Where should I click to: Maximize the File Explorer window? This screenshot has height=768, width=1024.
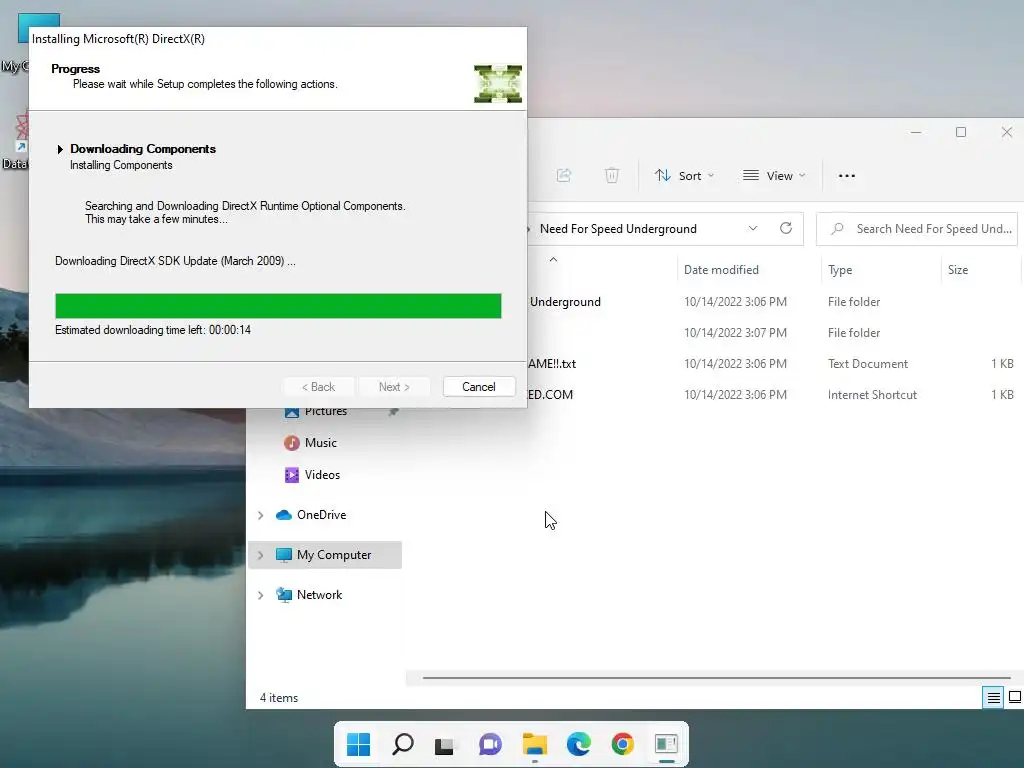pos(961,132)
